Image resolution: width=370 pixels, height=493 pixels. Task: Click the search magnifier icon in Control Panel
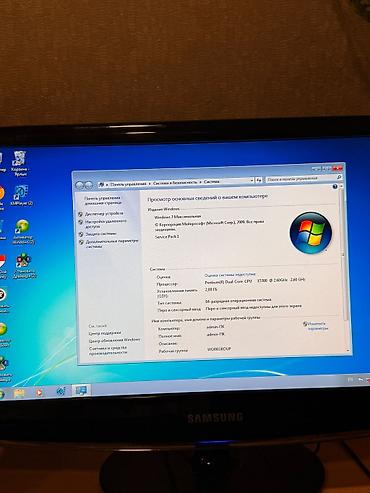[x=339, y=177]
